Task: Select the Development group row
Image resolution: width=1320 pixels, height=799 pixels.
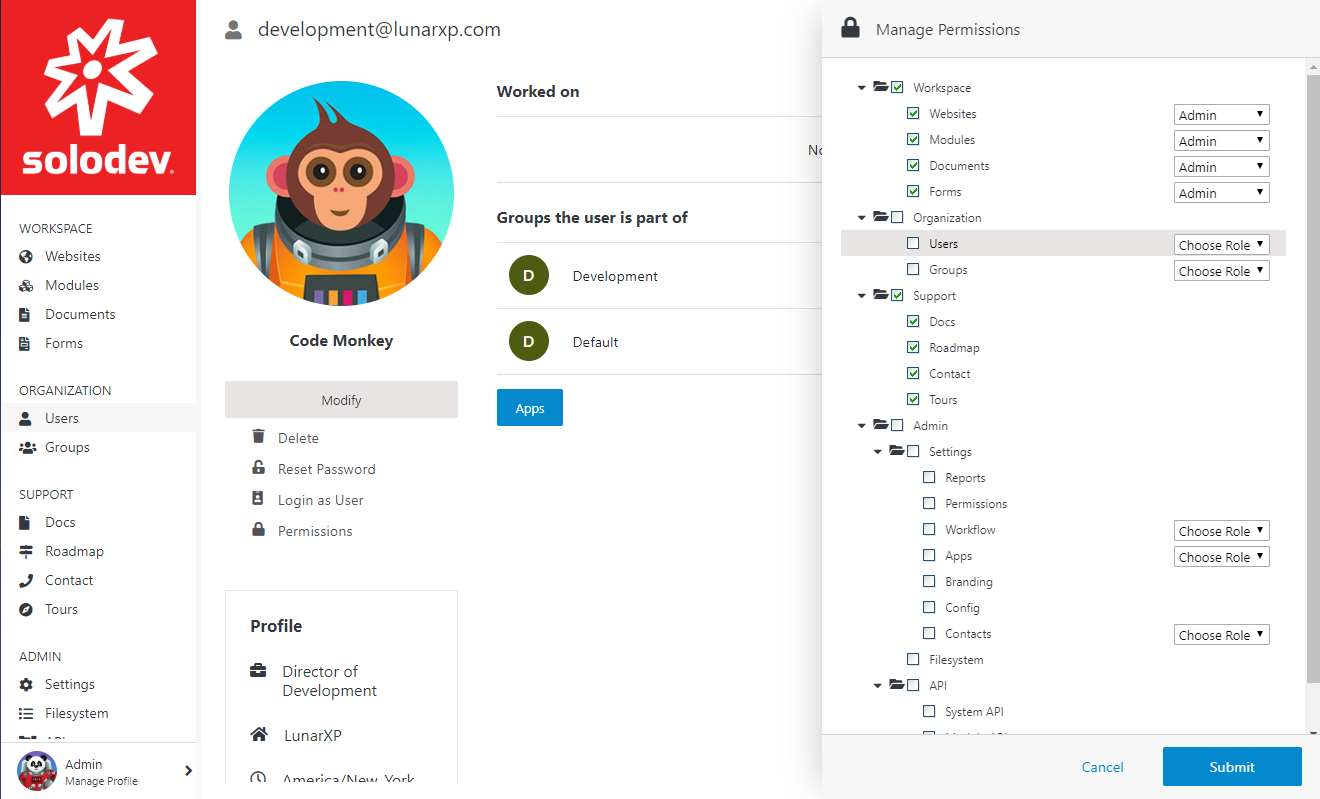Action: click(x=660, y=276)
